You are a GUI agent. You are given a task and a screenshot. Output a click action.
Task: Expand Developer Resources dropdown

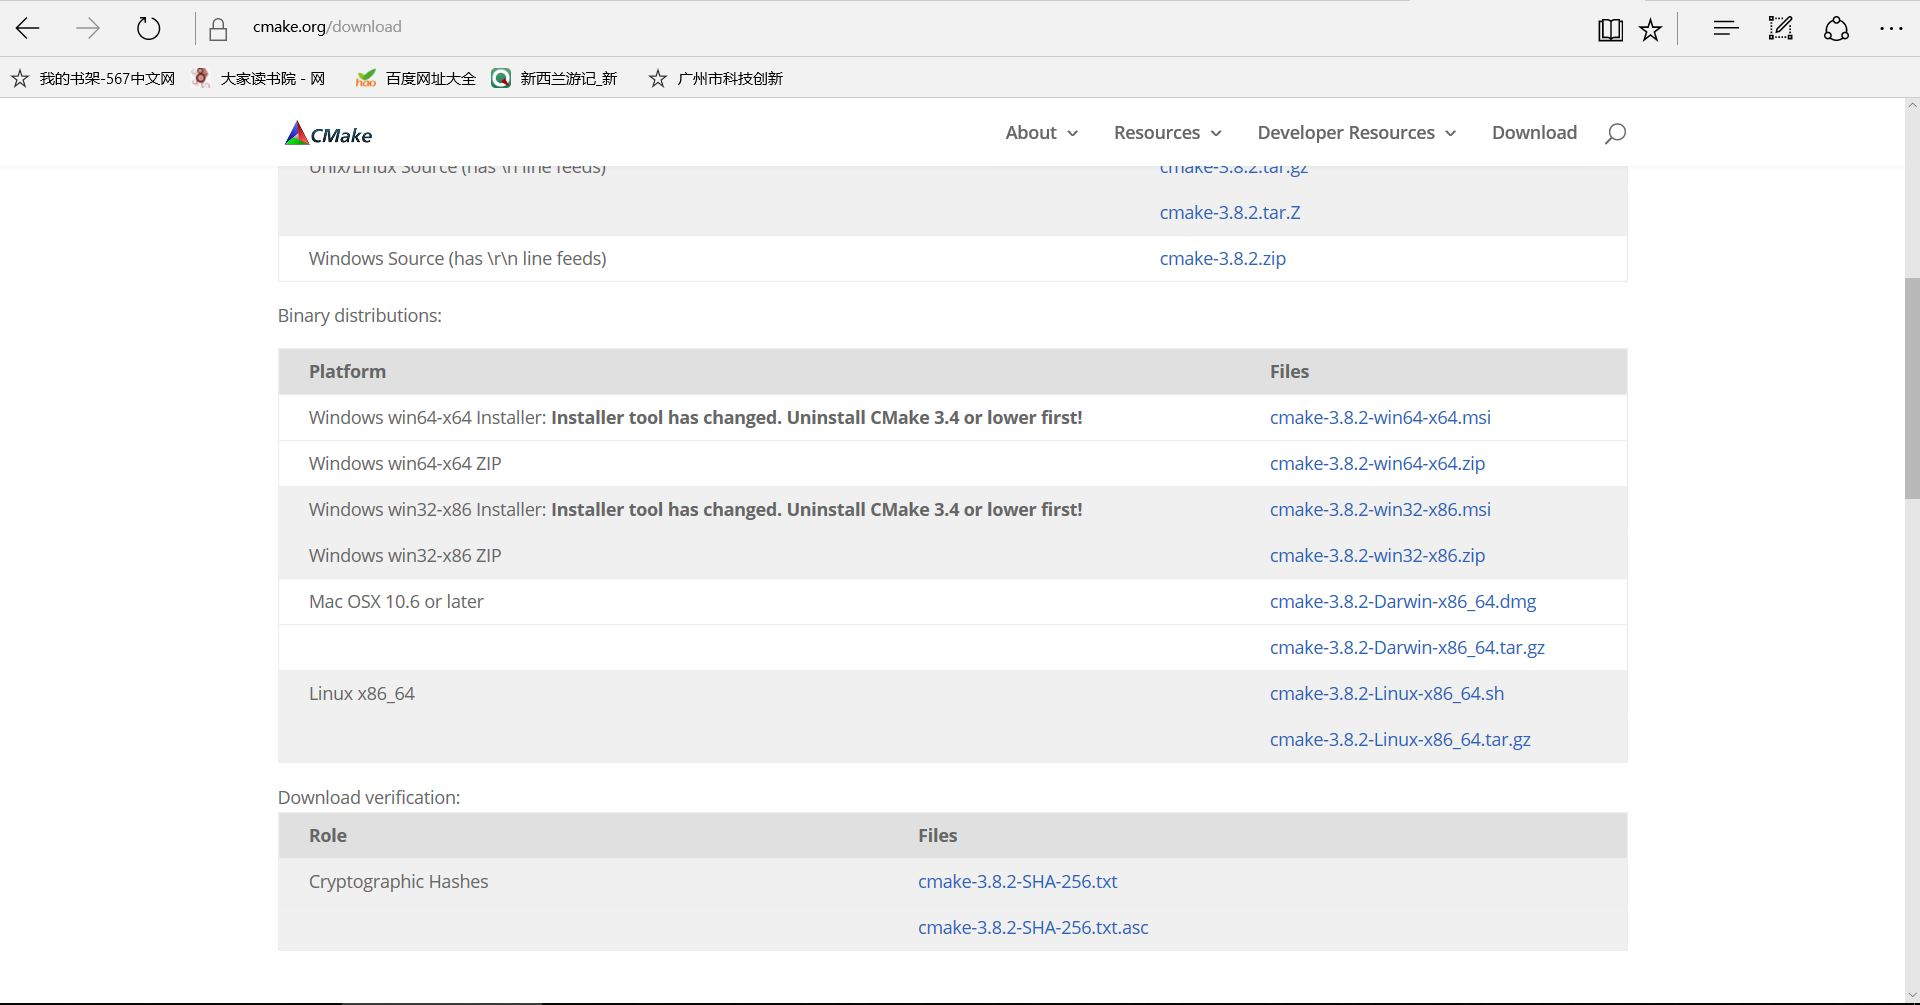click(1356, 133)
